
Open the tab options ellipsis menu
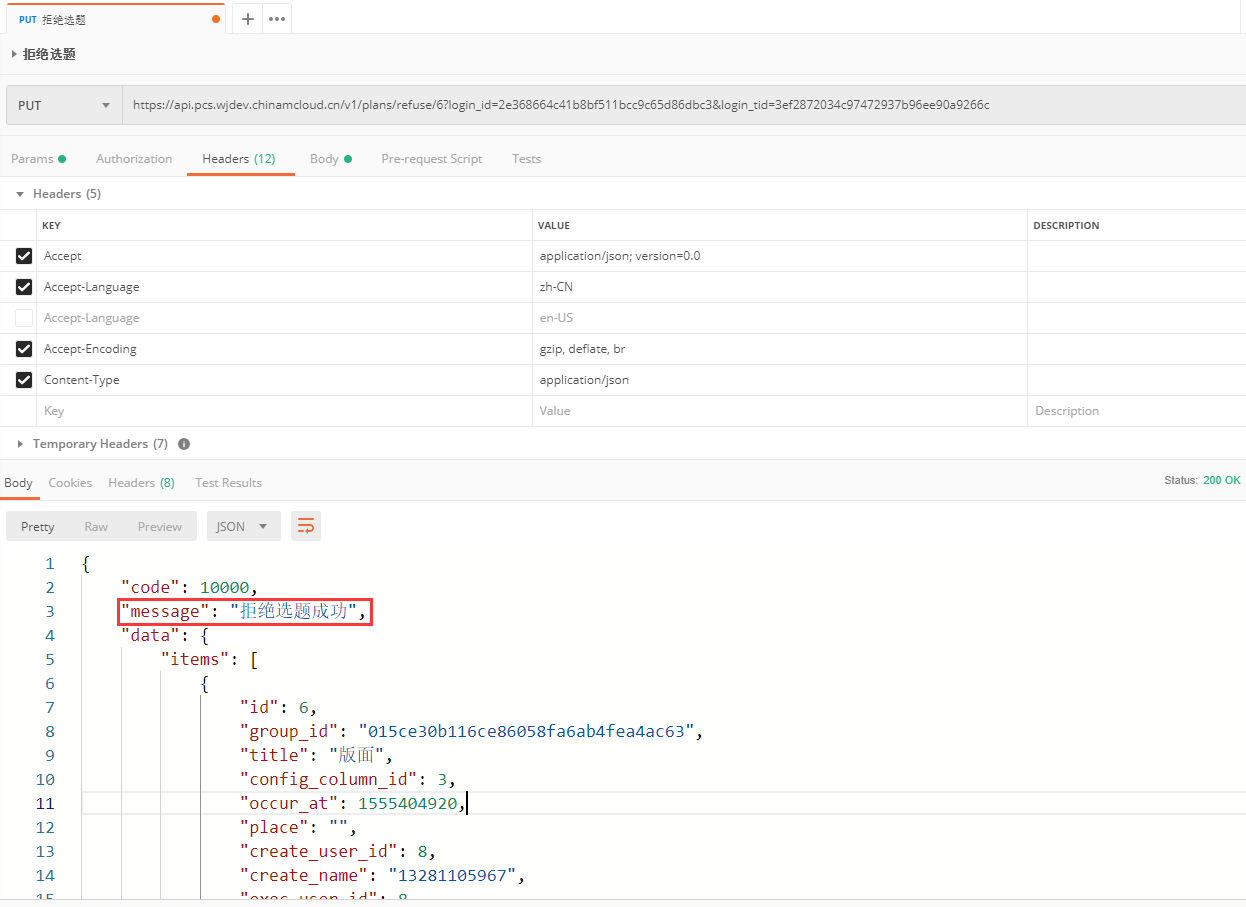pyautogui.click(x=277, y=19)
